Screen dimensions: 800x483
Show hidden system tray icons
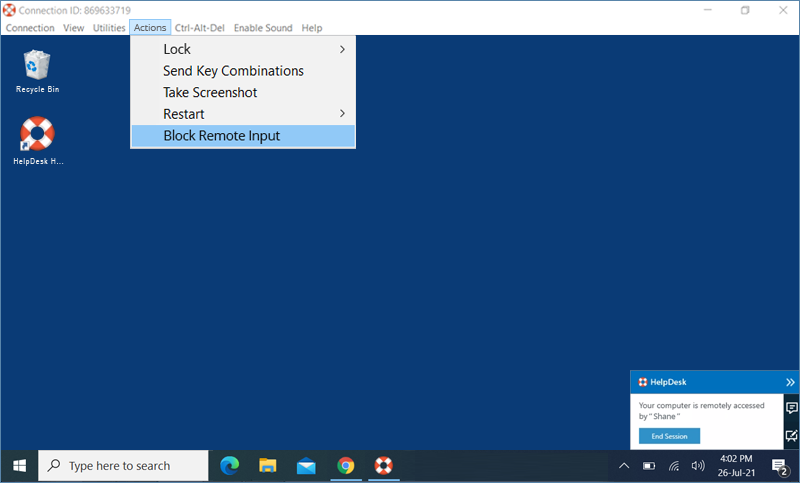[x=624, y=465]
